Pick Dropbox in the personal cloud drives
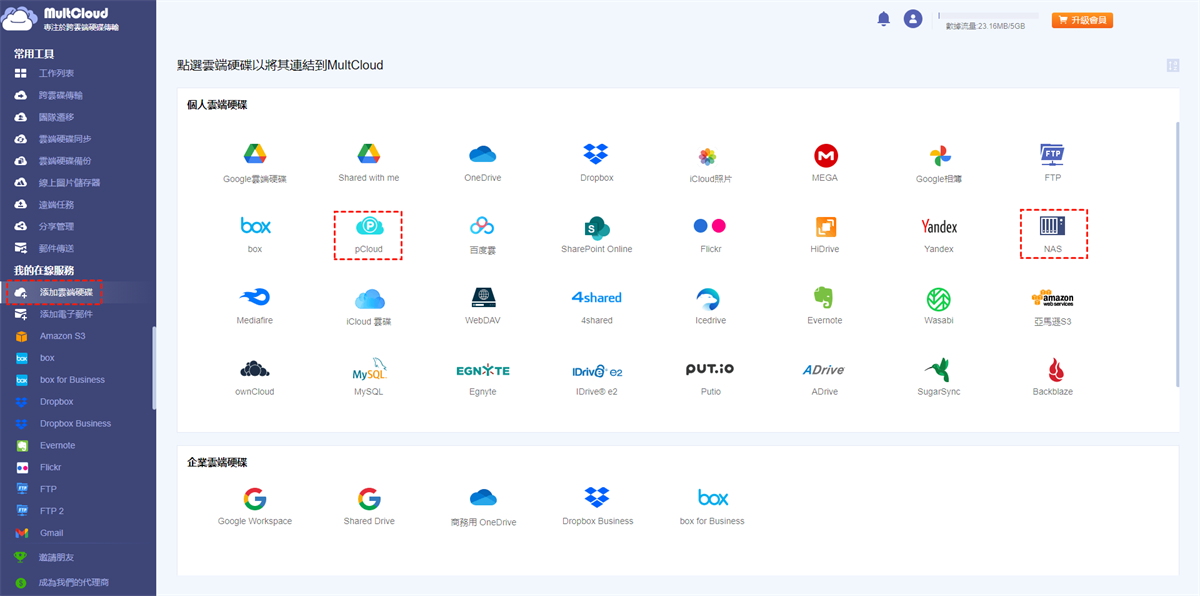 [x=596, y=154]
